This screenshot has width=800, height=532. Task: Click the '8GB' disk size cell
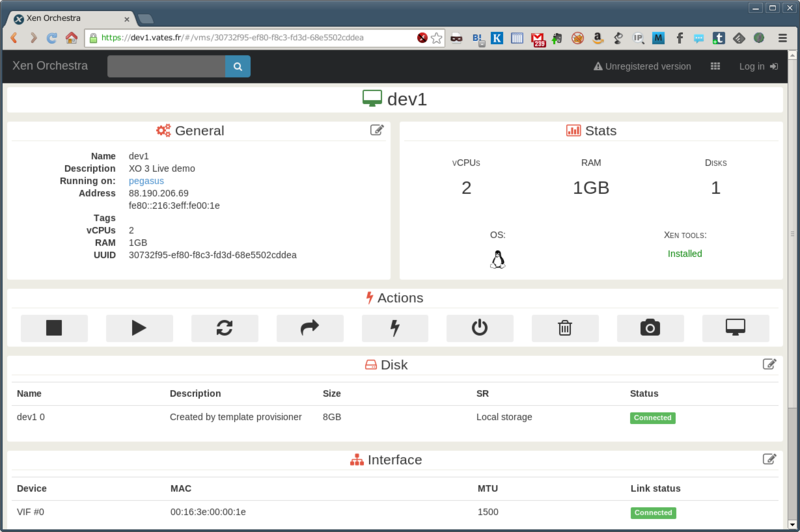[x=332, y=417]
